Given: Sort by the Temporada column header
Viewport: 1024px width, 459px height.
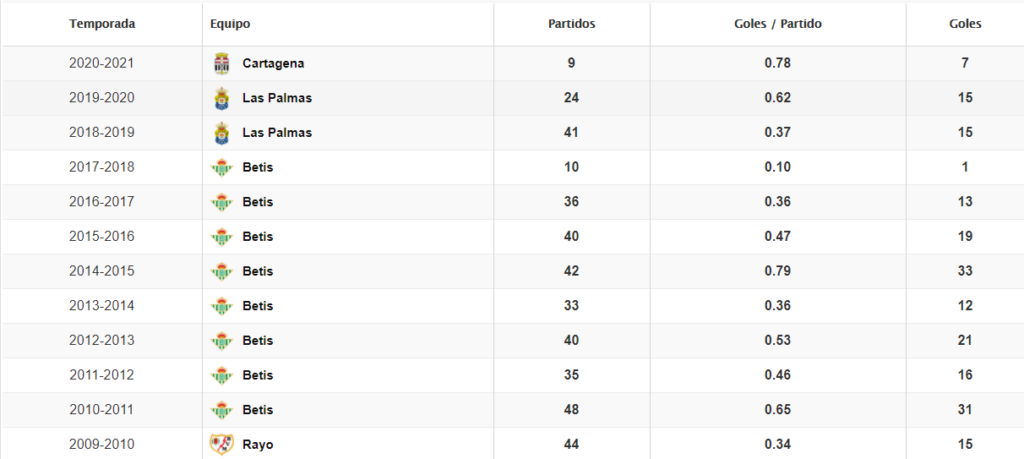Looking at the screenshot, I should tap(102, 23).
